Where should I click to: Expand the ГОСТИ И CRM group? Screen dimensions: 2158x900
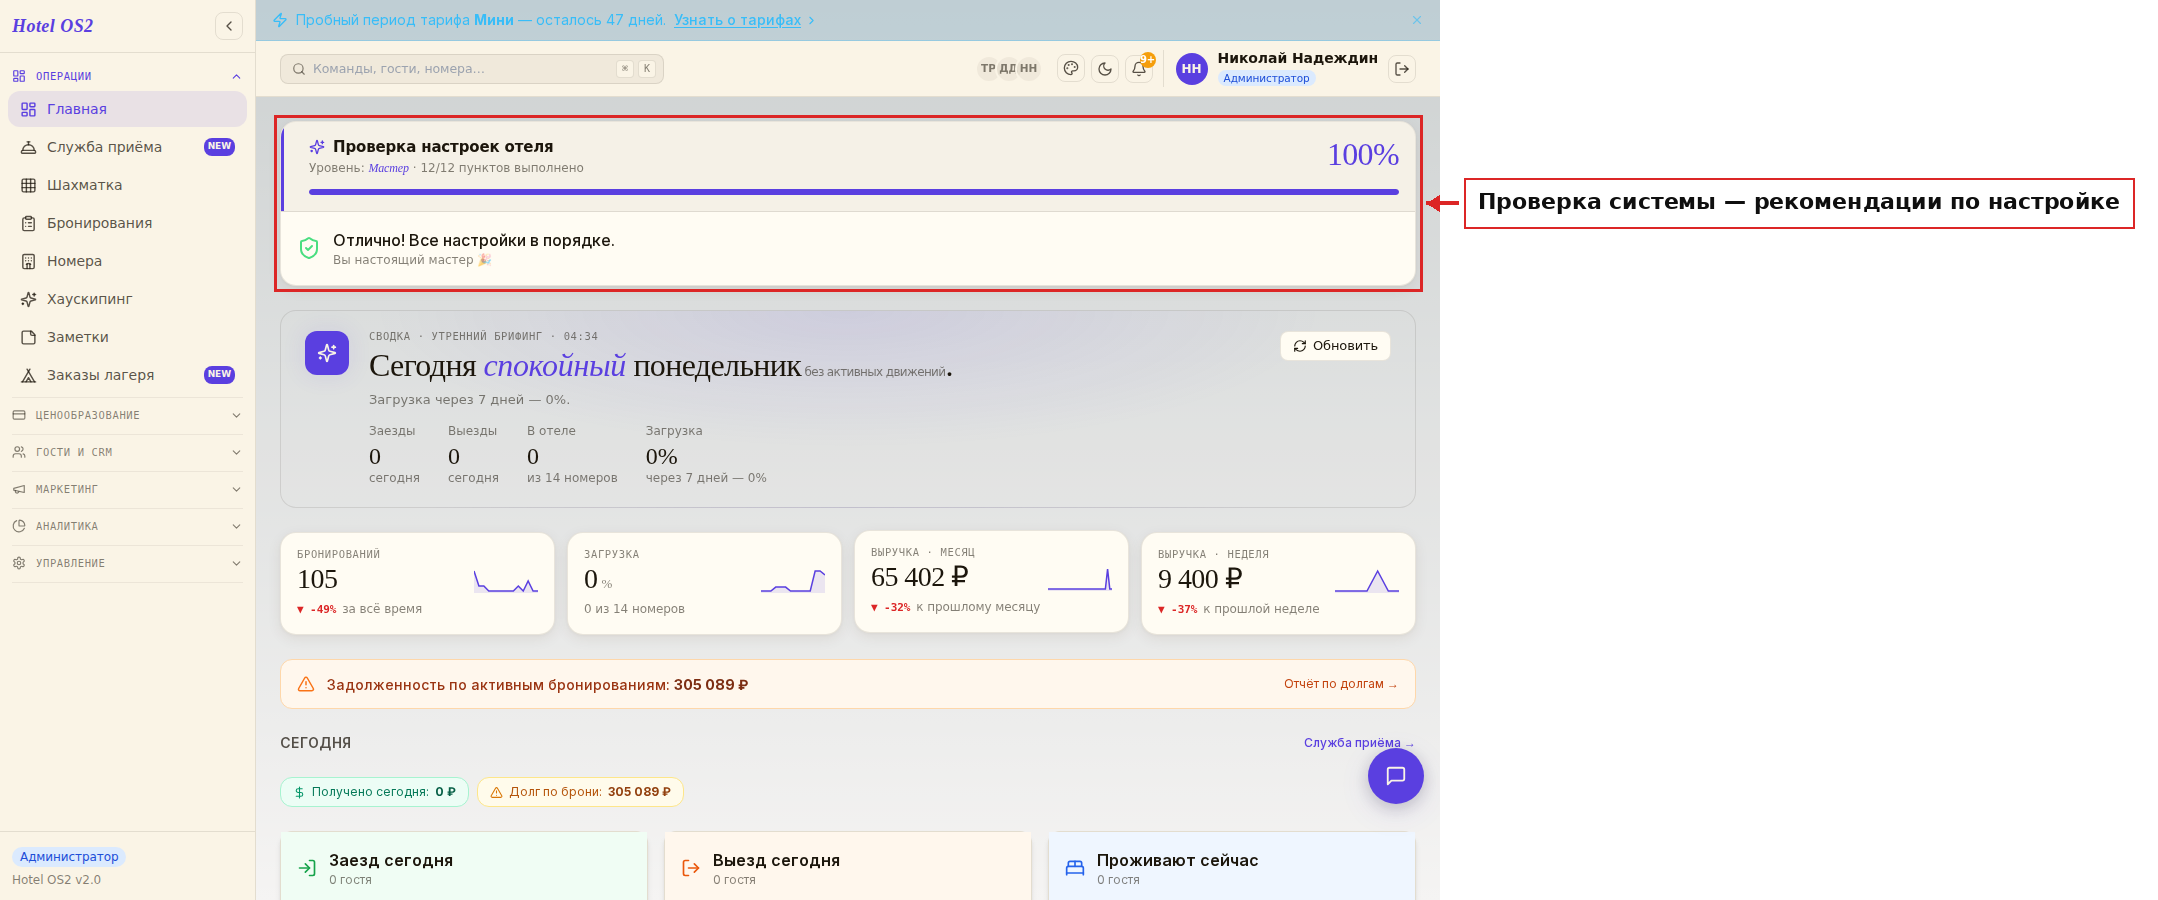127,452
